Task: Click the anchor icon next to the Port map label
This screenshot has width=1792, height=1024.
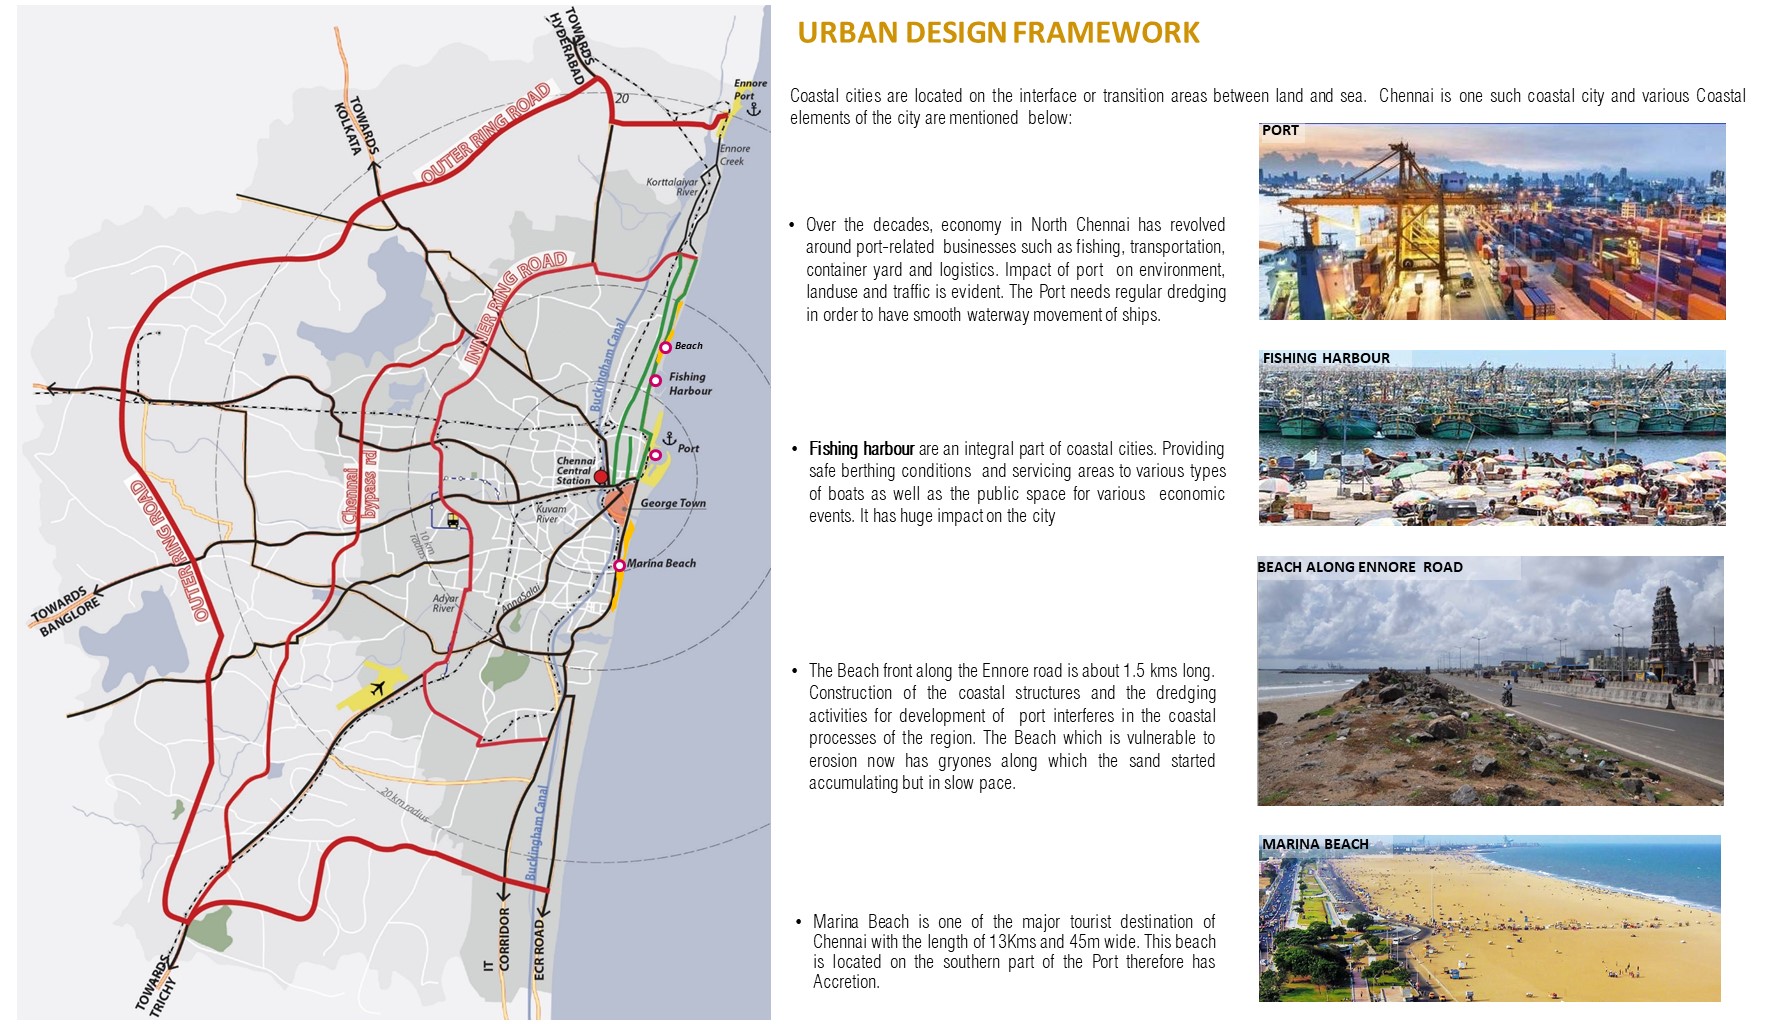Action: pos(669,439)
